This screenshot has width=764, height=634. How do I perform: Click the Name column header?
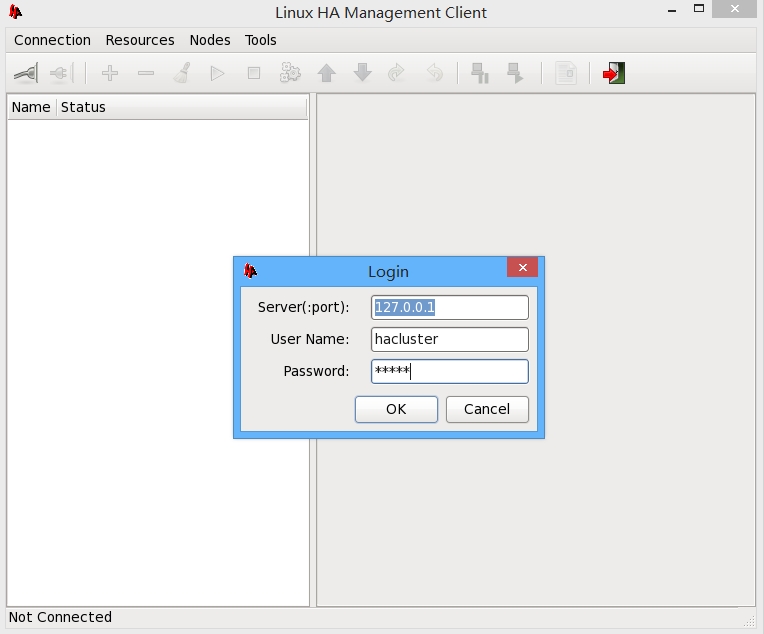click(31, 107)
